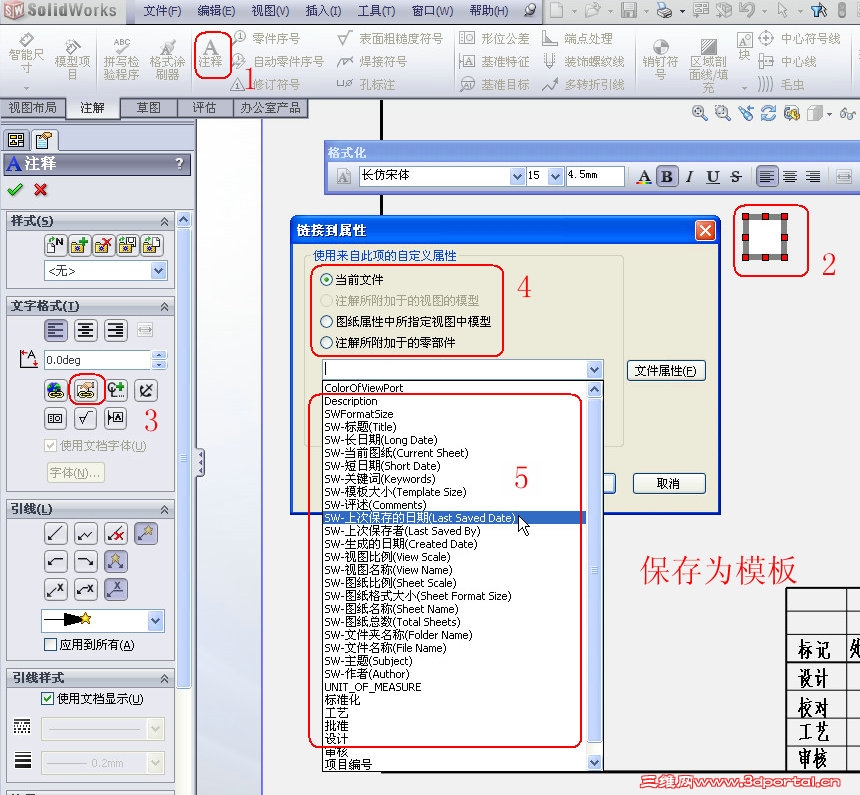Toggle Bold in Formatting toolbar
This screenshot has width=860, height=795.
667,177
